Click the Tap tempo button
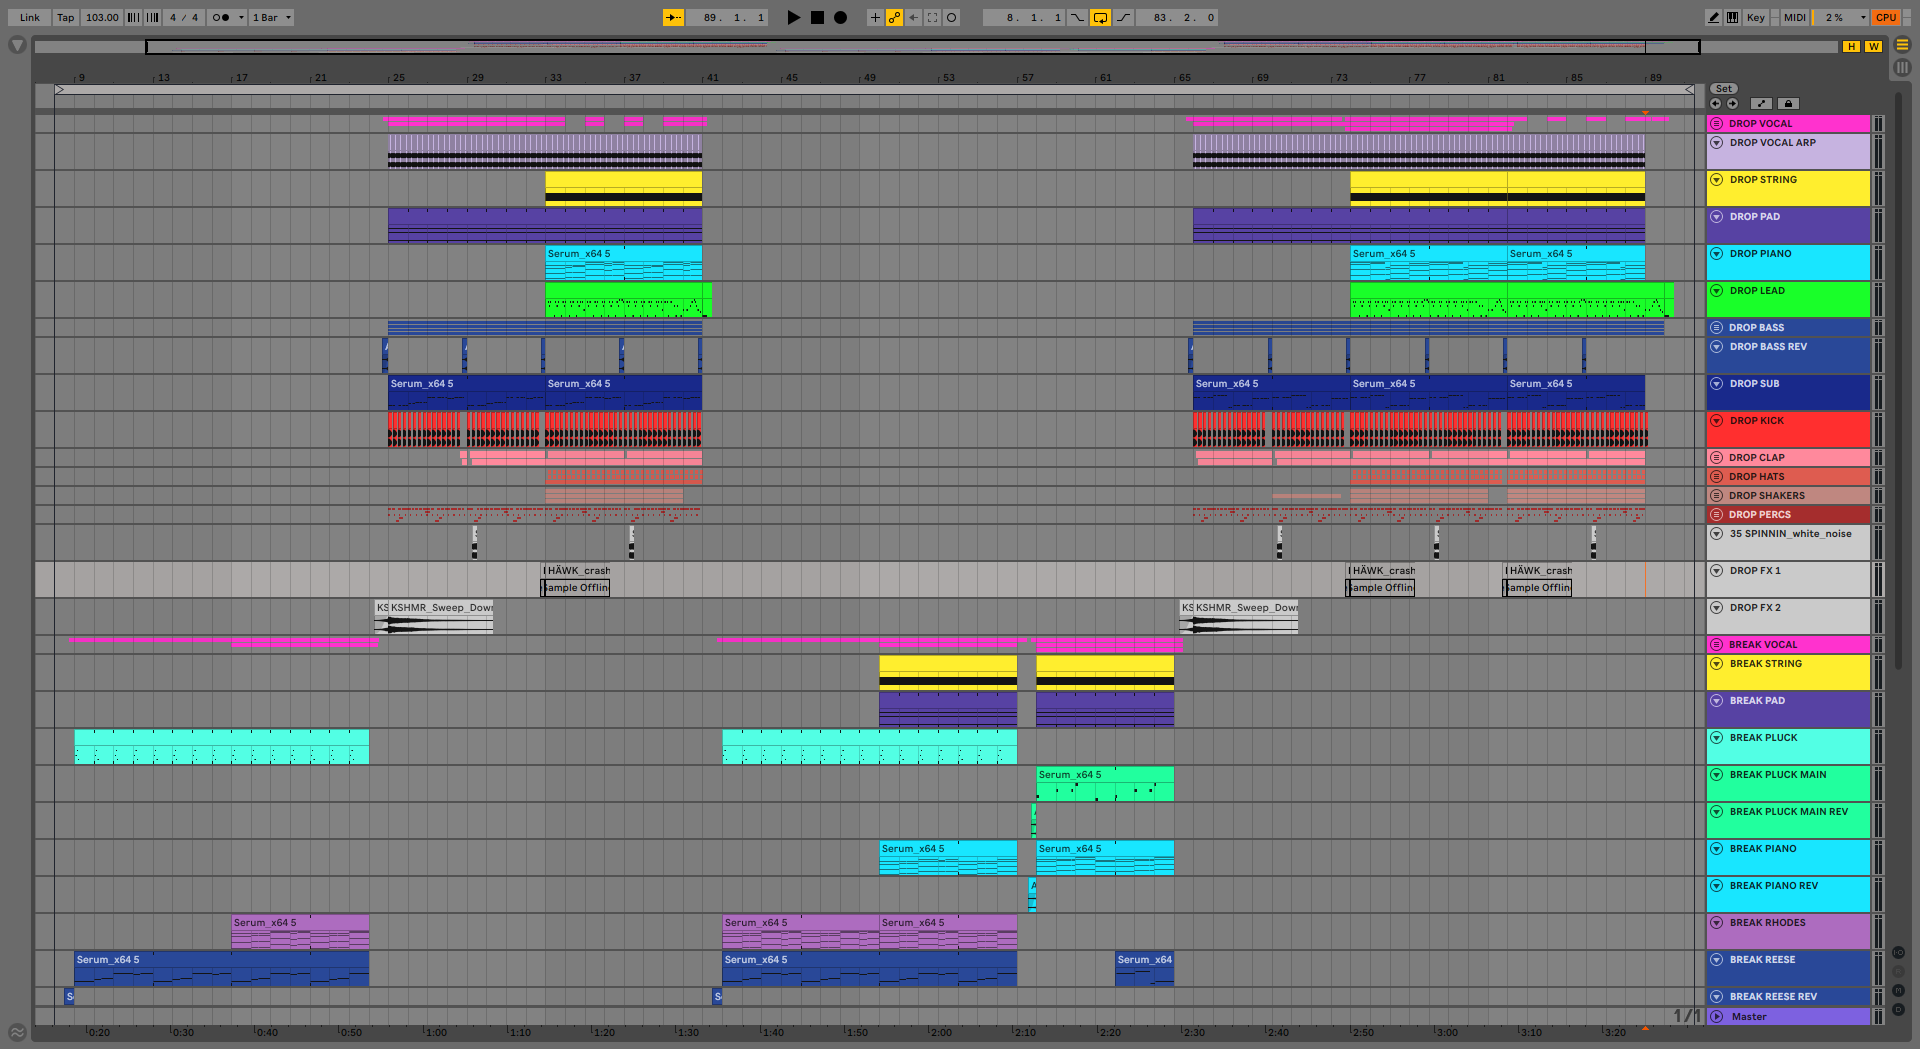 (x=65, y=17)
